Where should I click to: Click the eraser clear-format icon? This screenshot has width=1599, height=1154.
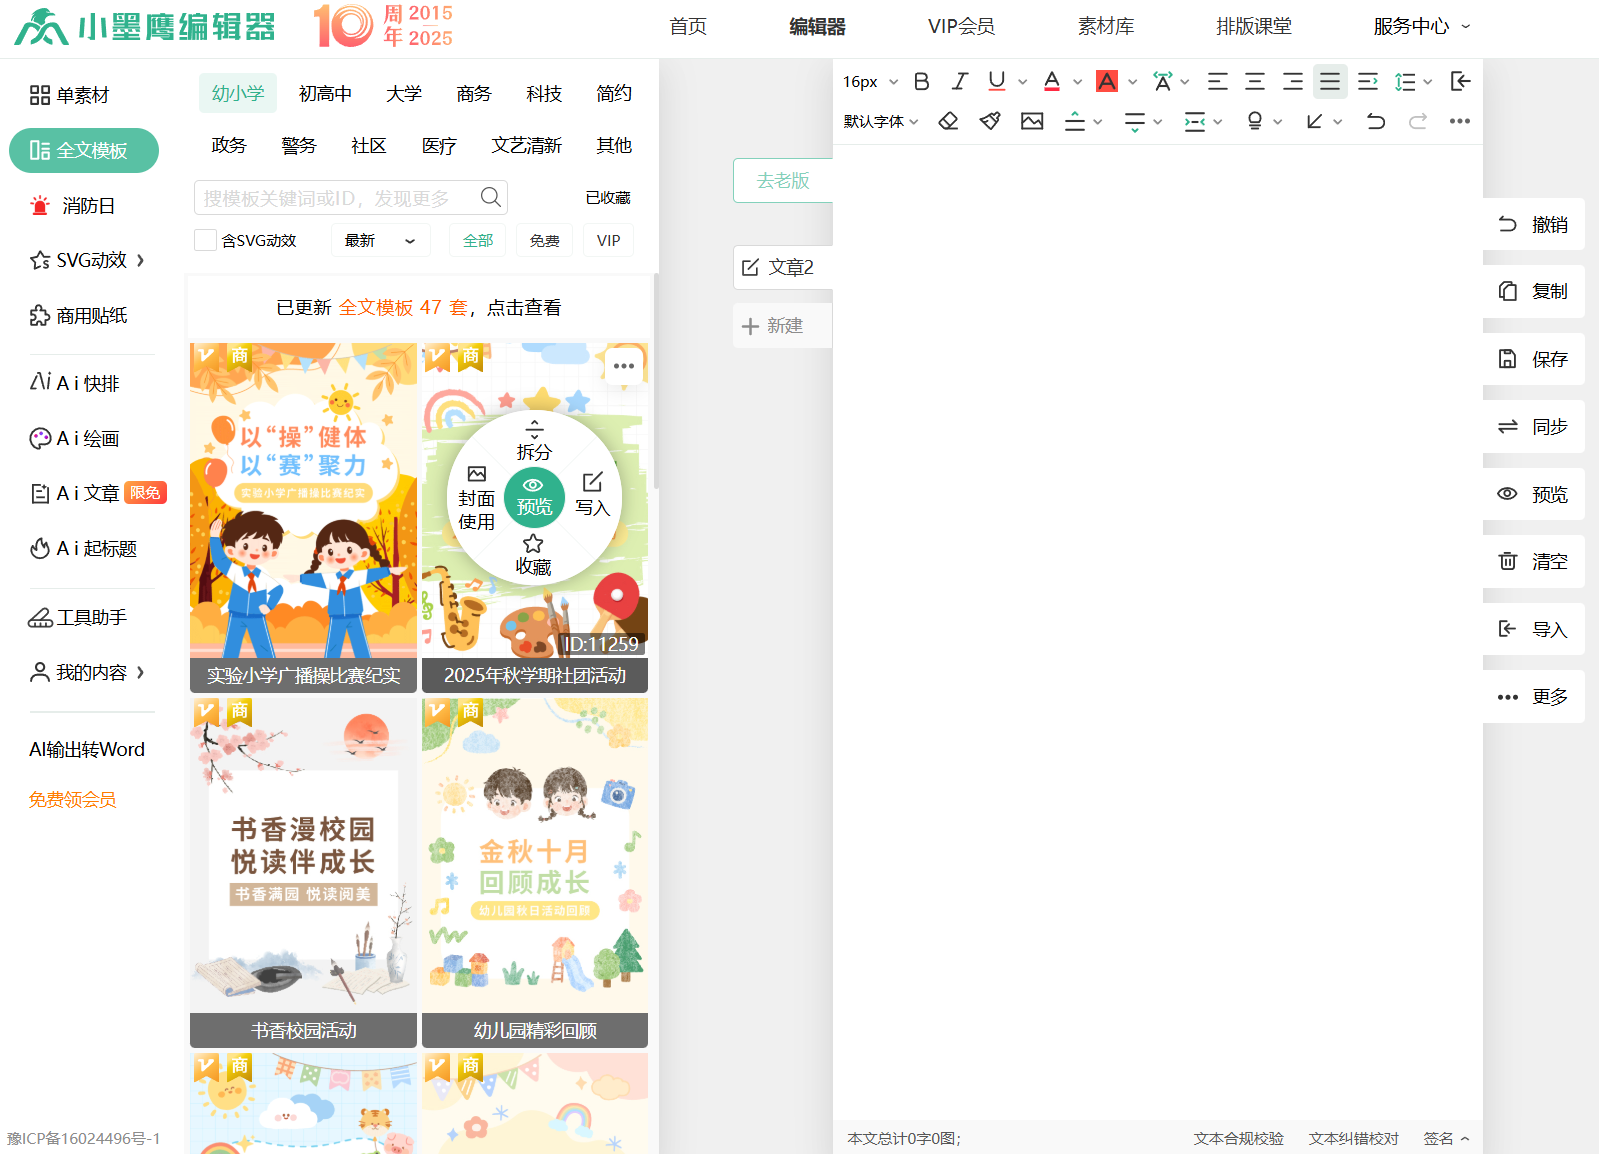(948, 122)
